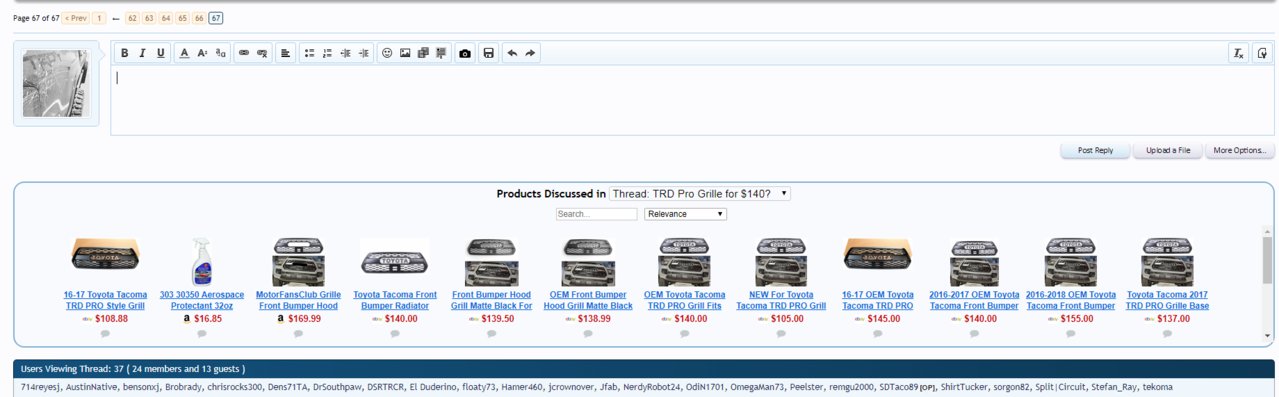Go to page 63
The image size is (1279, 397).
point(149,18)
